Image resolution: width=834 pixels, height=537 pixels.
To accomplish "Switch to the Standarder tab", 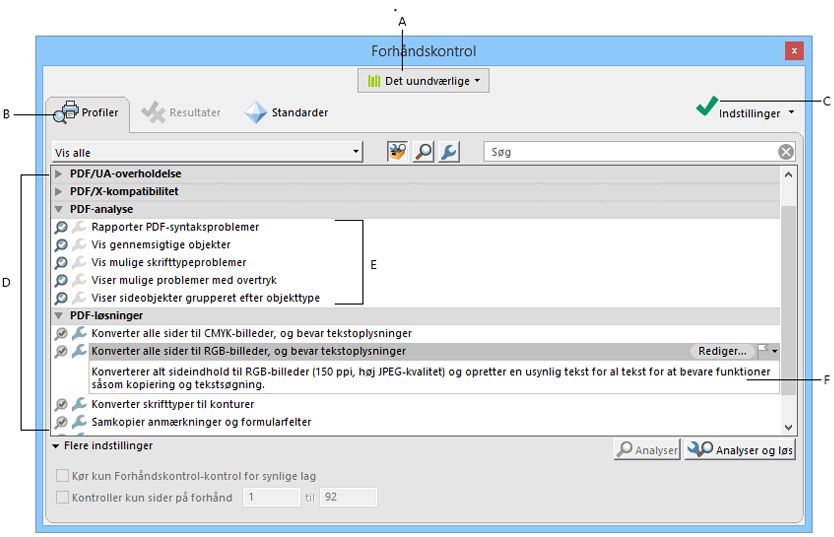I will 287,113.
